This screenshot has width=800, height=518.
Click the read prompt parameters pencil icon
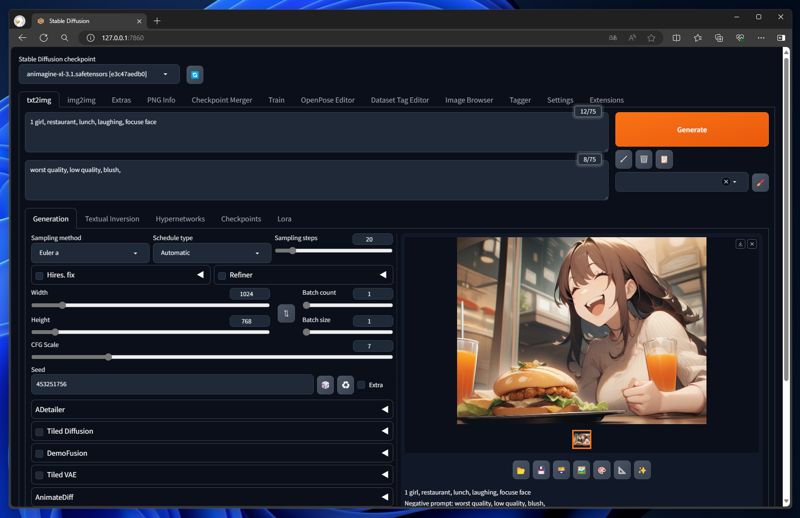coord(623,159)
